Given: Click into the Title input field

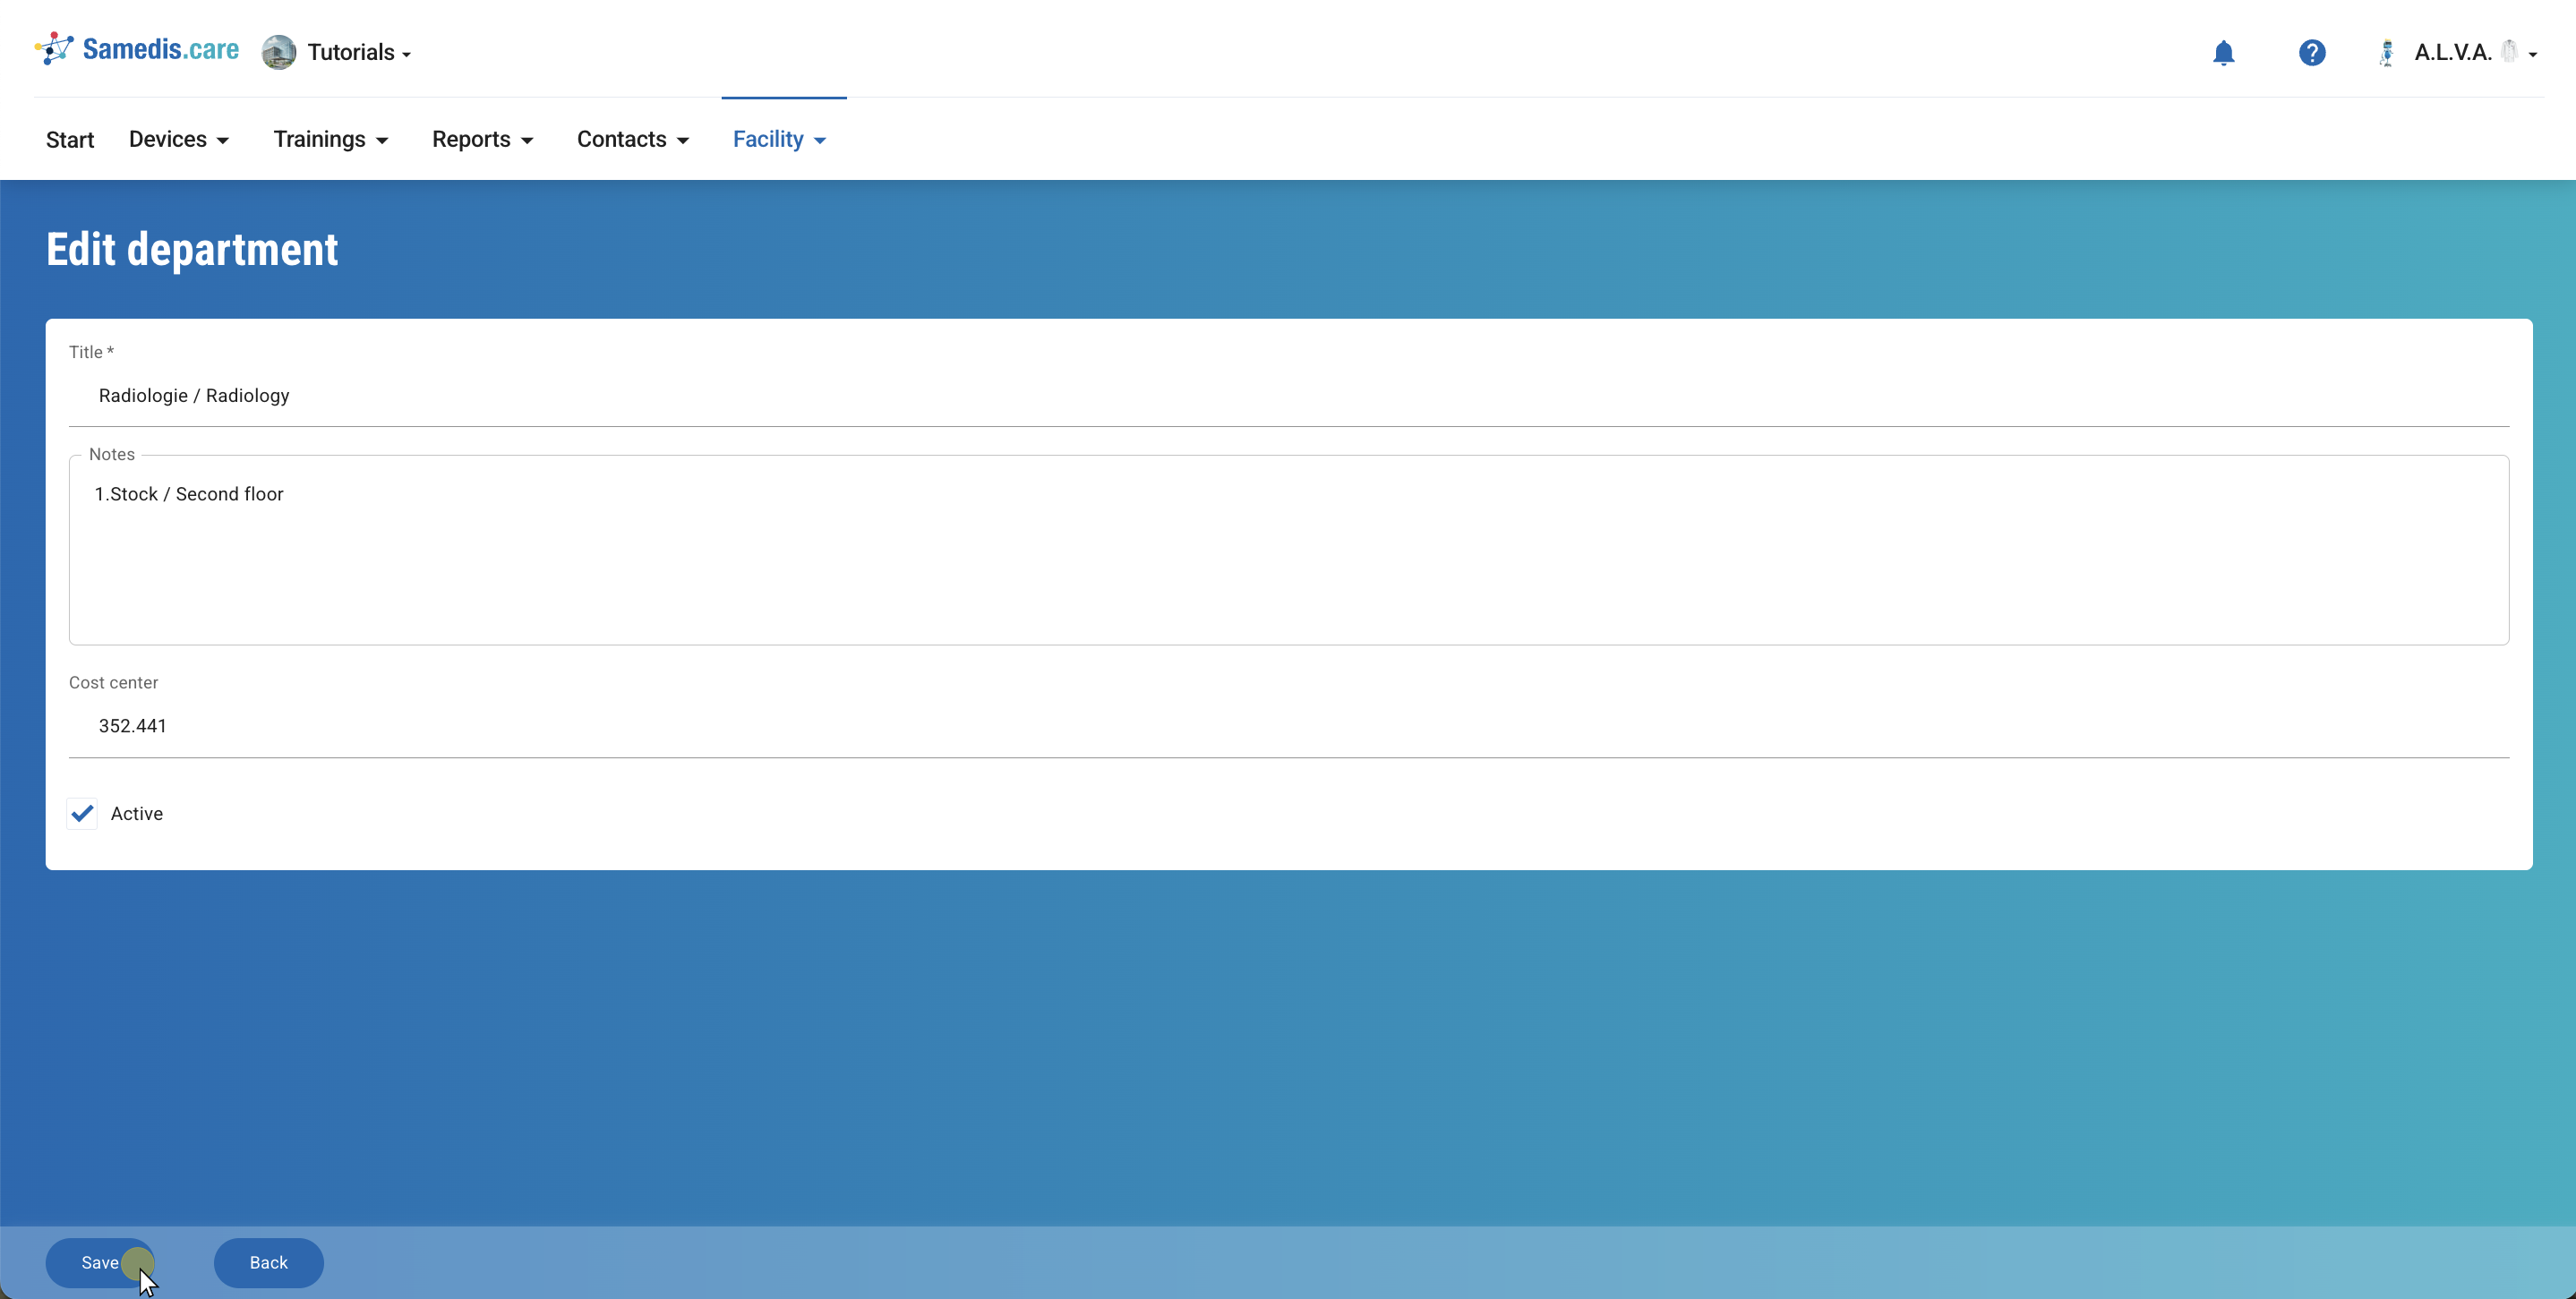Looking at the screenshot, I should (x=1288, y=396).
